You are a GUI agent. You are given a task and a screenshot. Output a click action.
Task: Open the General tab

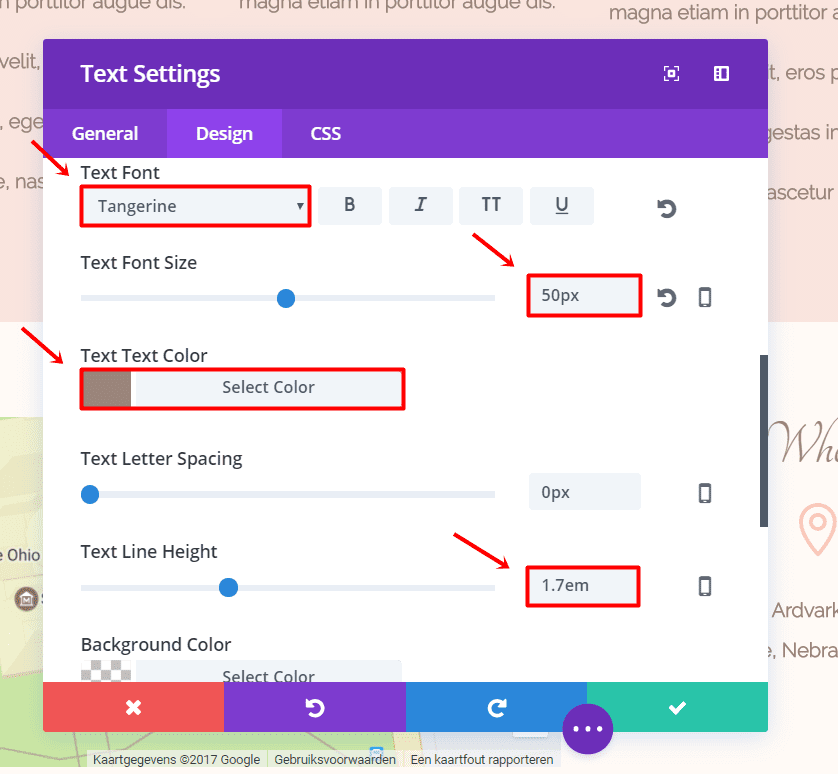pyautogui.click(x=105, y=134)
